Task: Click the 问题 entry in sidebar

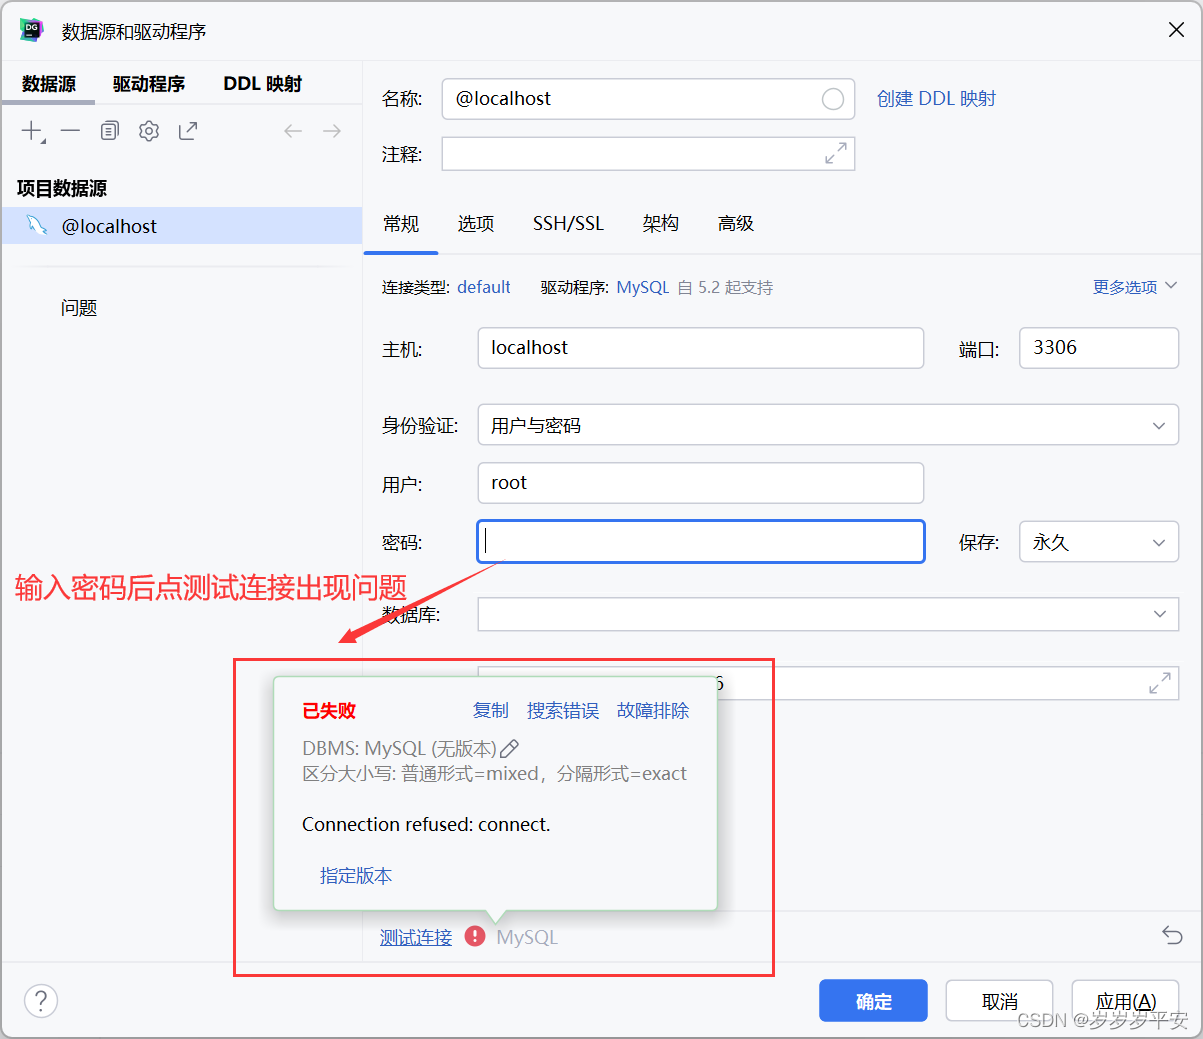Action: tap(79, 308)
